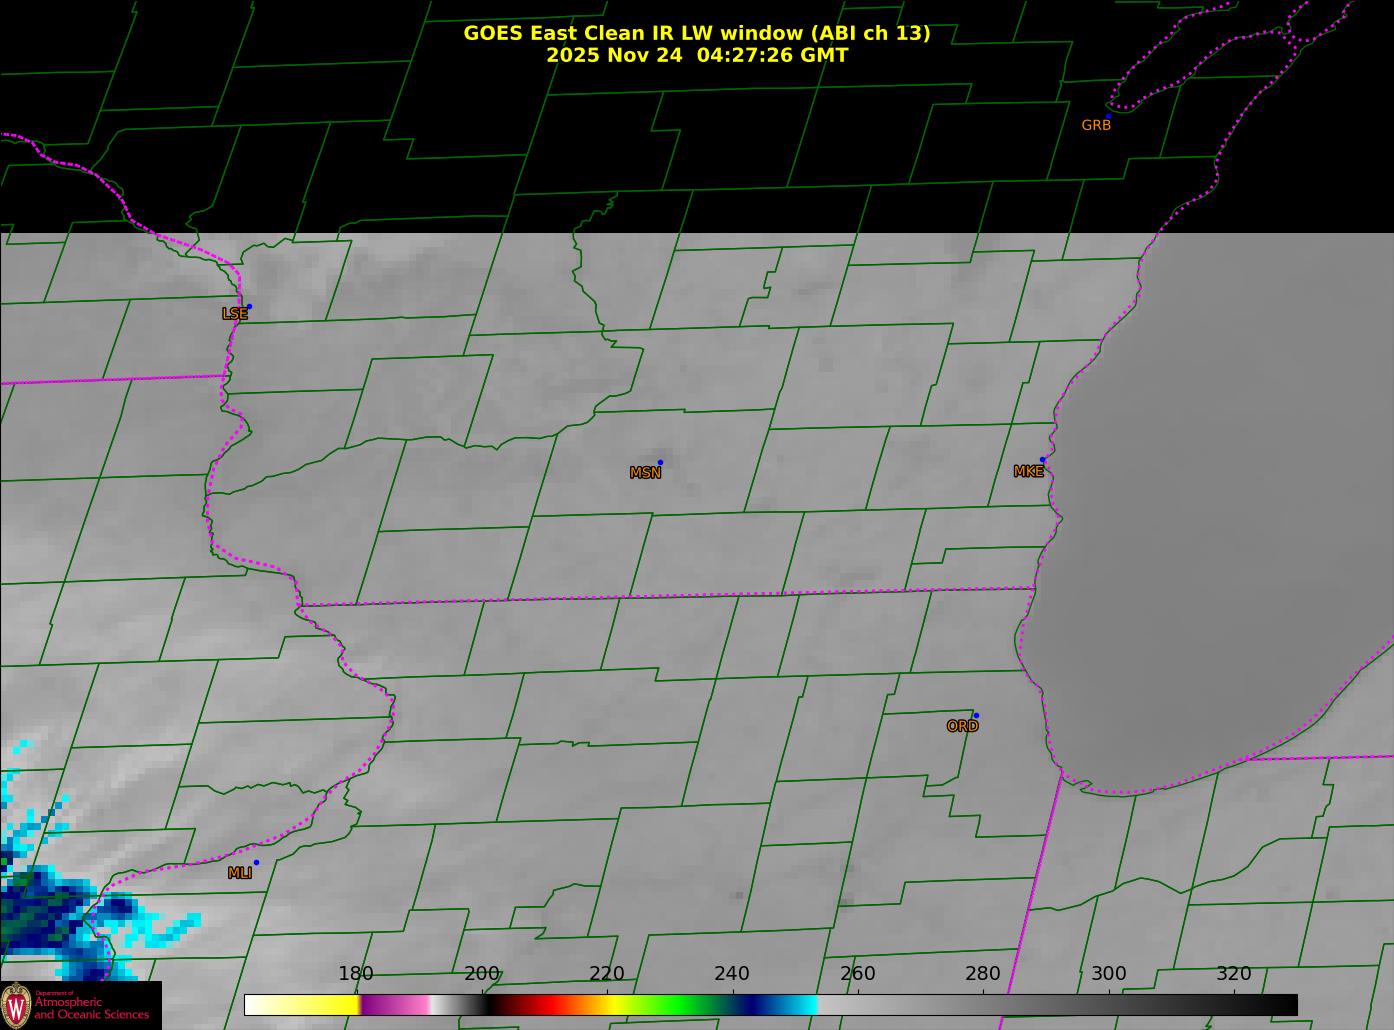Click the blue station dot near MLI

click(x=256, y=862)
